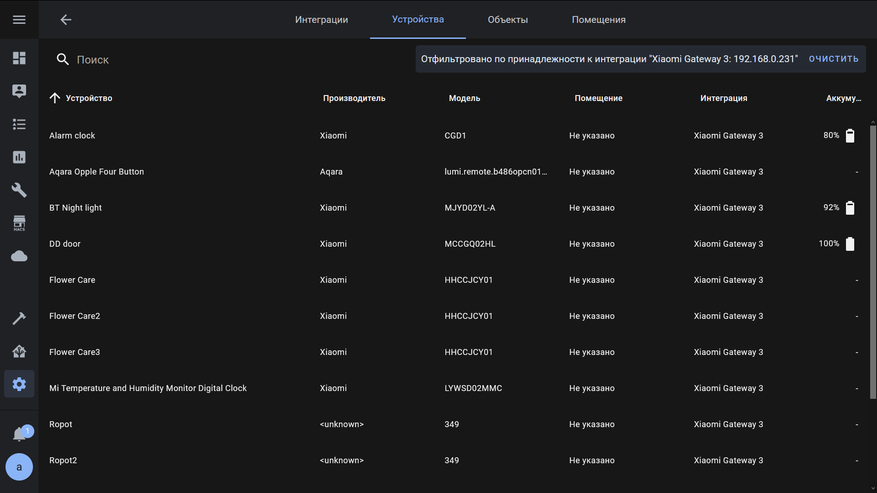
Task: Open the Ropot device row
Action: pos(452,424)
